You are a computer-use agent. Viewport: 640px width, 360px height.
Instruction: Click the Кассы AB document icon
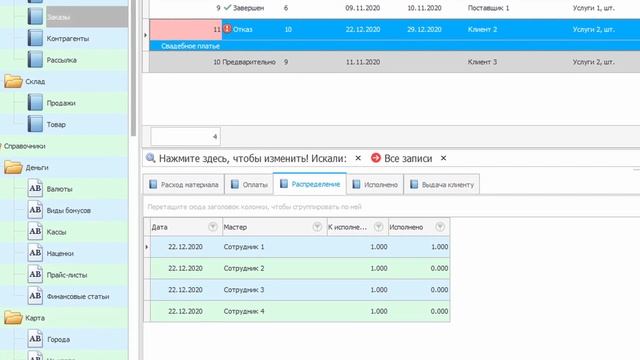coord(35,231)
